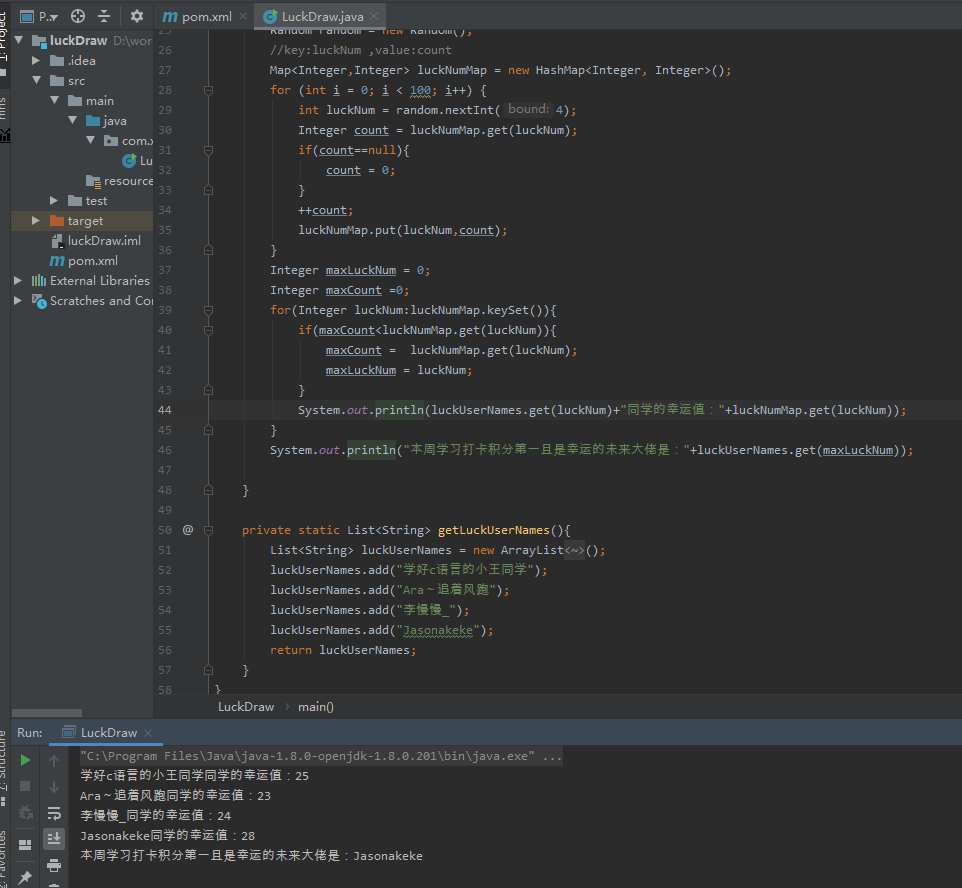Select the LuckDraw.java editor tab
Screen dimensions: 962x888
314,17
